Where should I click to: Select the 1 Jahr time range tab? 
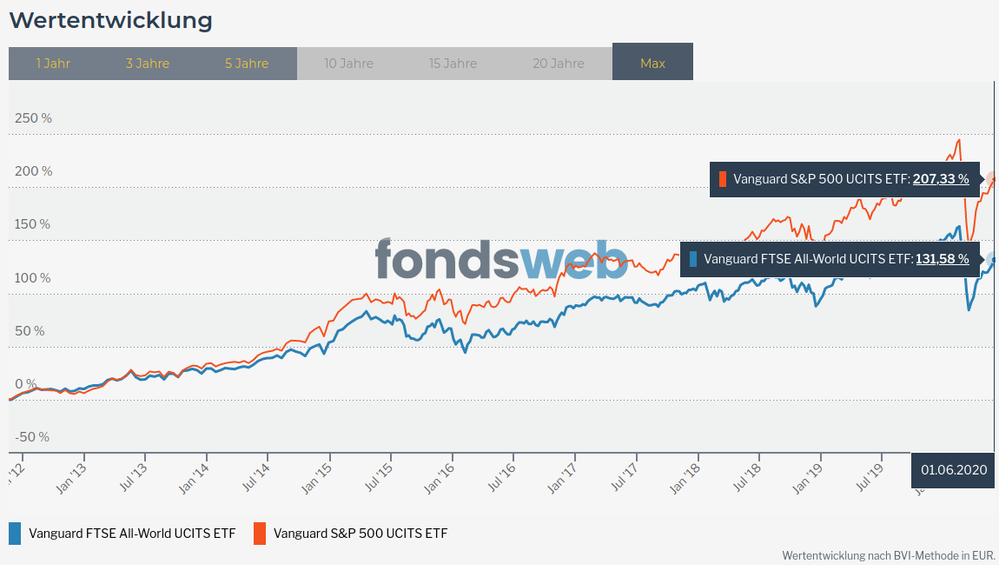53,63
